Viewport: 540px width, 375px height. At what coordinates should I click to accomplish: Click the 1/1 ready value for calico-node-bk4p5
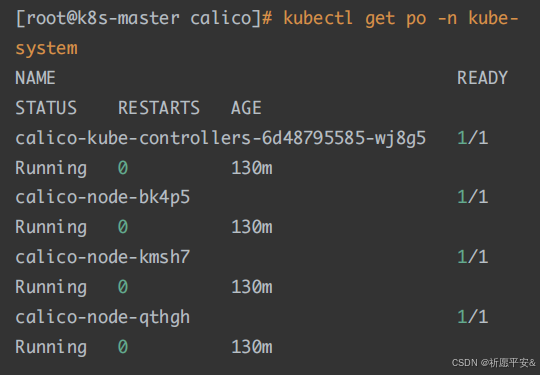point(472,197)
